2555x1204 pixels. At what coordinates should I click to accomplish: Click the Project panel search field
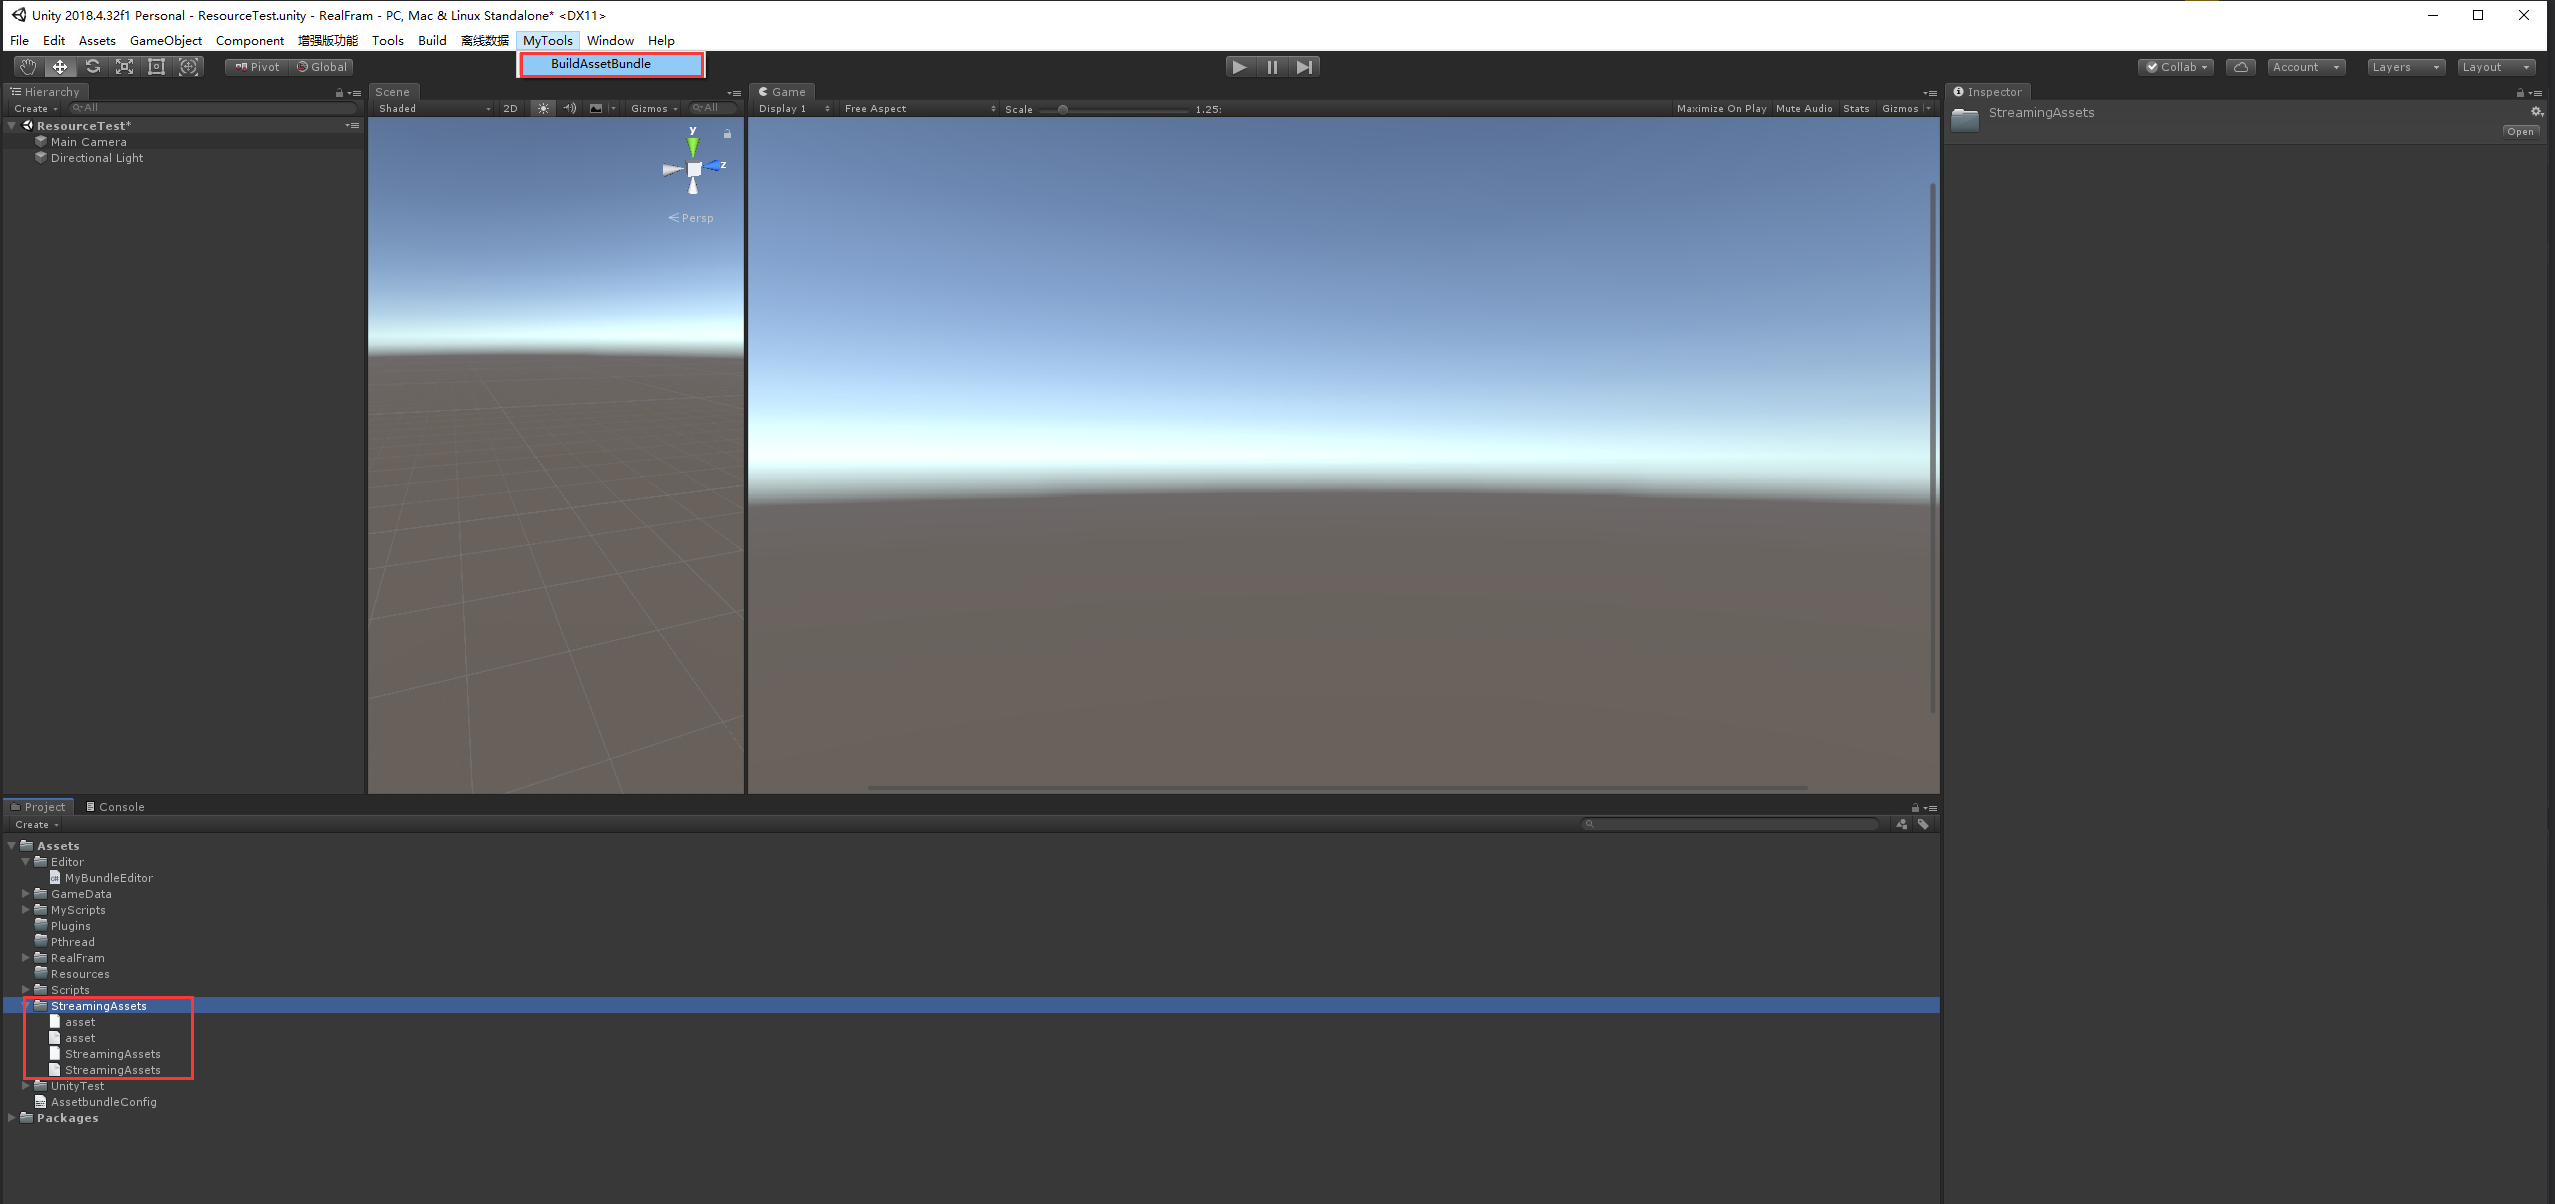pyautogui.click(x=1730, y=824)
